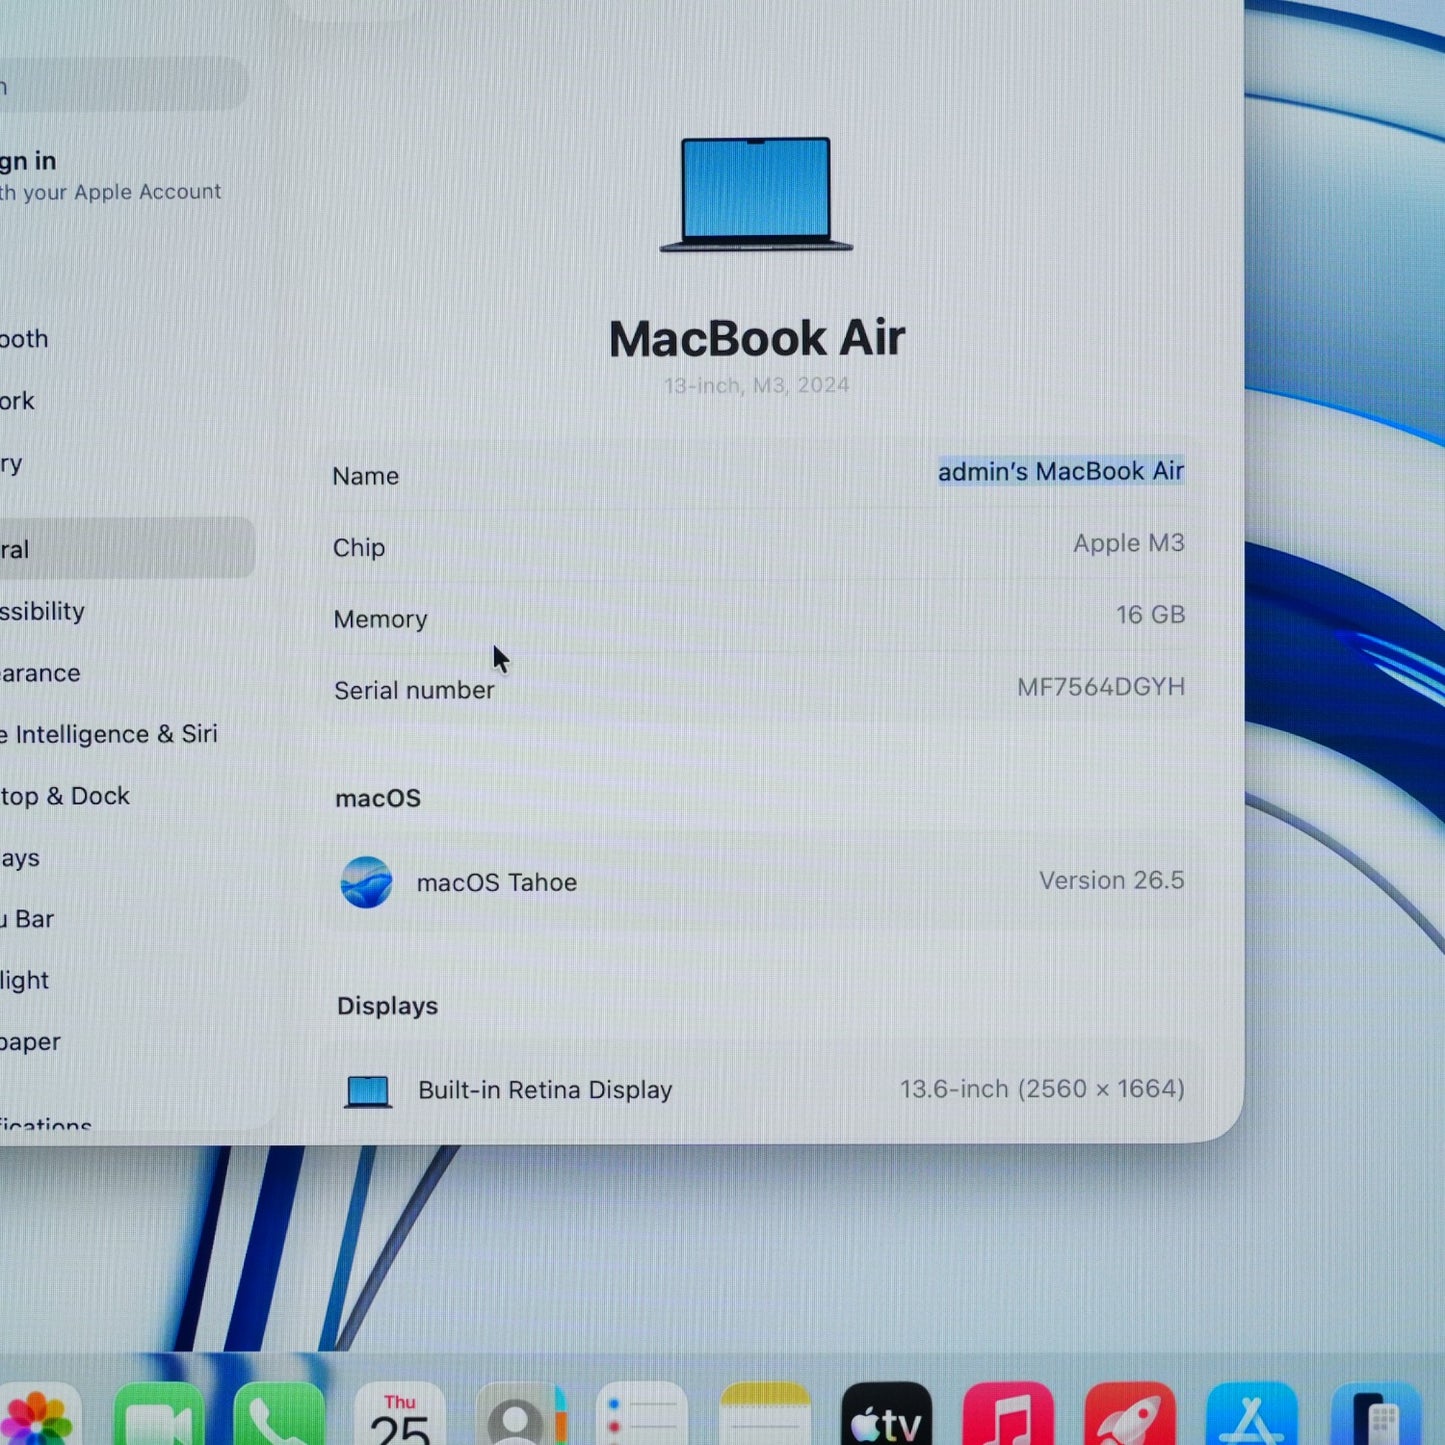Click serial number value MF7564DGYH
1445x1445 pixels.
click(1101, 687)
